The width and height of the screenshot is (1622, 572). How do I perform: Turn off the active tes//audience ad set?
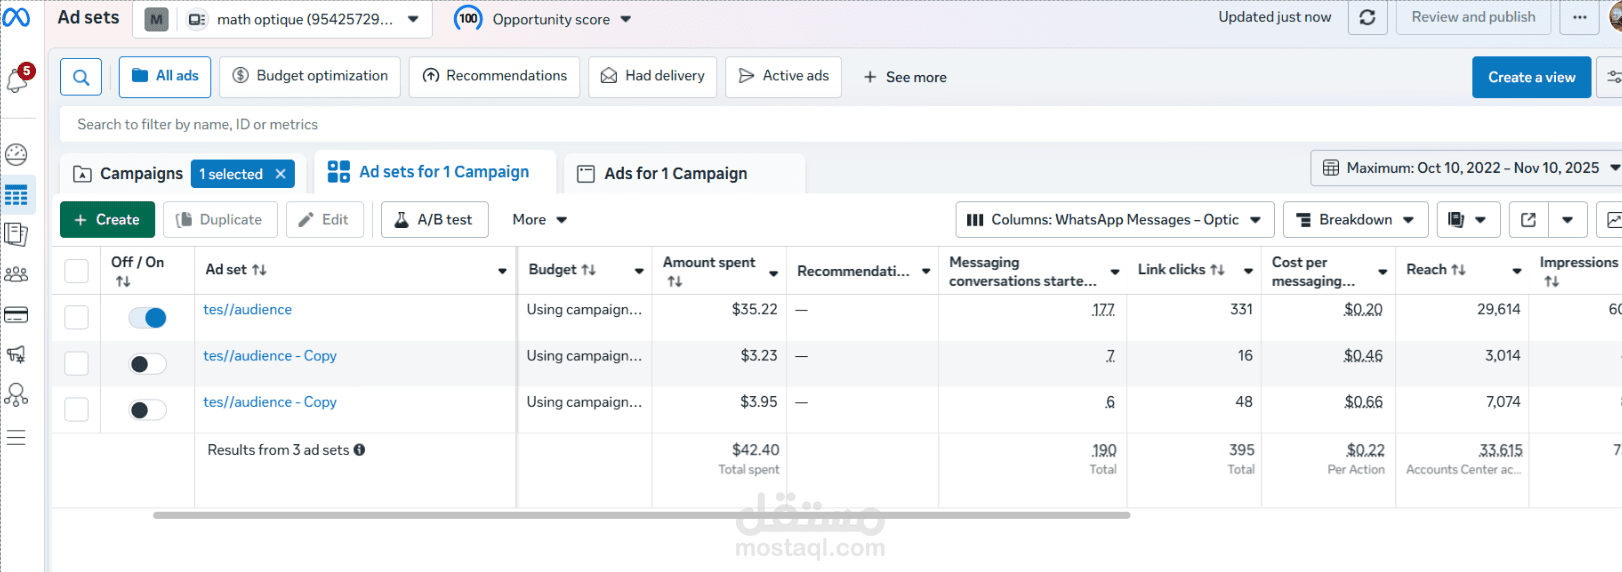click(x=148, y=318)
